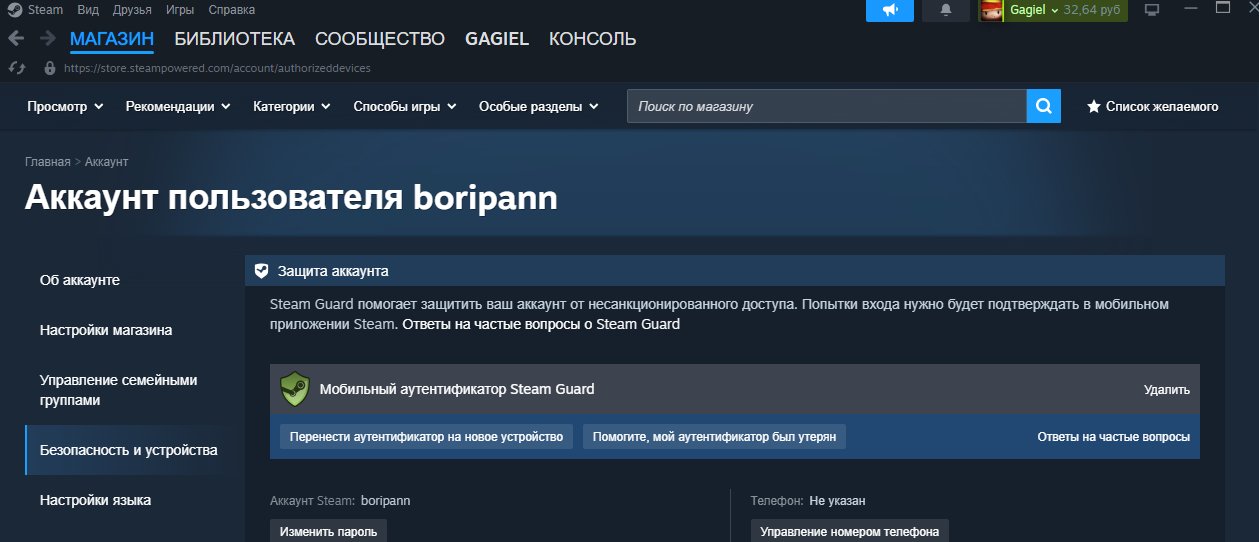The width and height of the screenshot is (1259, 542).
Task: Open the announcements megaphone button
Action: click(x=890, y=10)
